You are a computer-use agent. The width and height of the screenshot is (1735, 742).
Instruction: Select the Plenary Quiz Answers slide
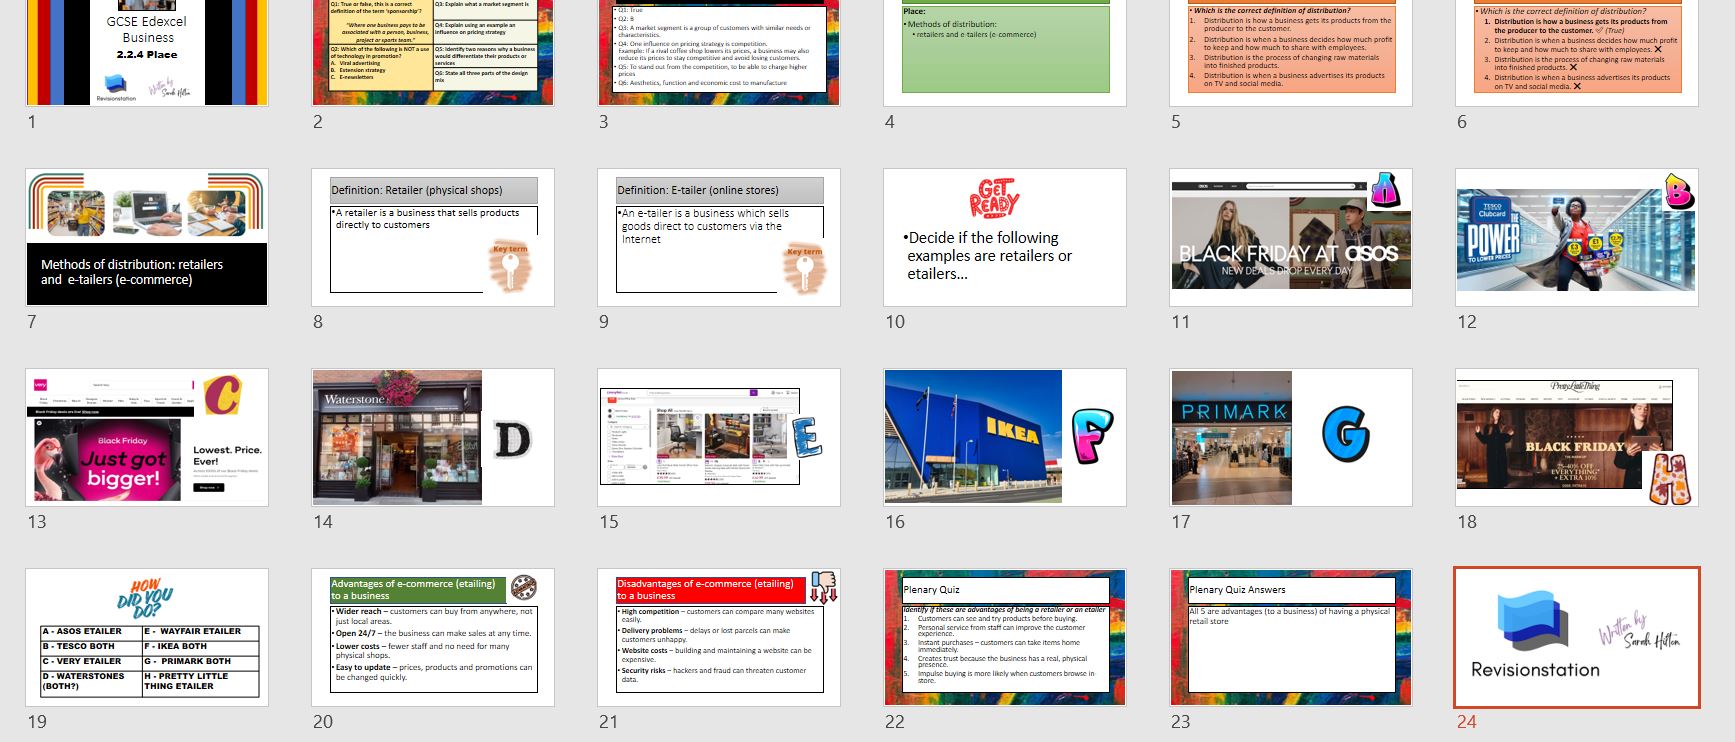pyautogui.click(x=1291, y=637)
